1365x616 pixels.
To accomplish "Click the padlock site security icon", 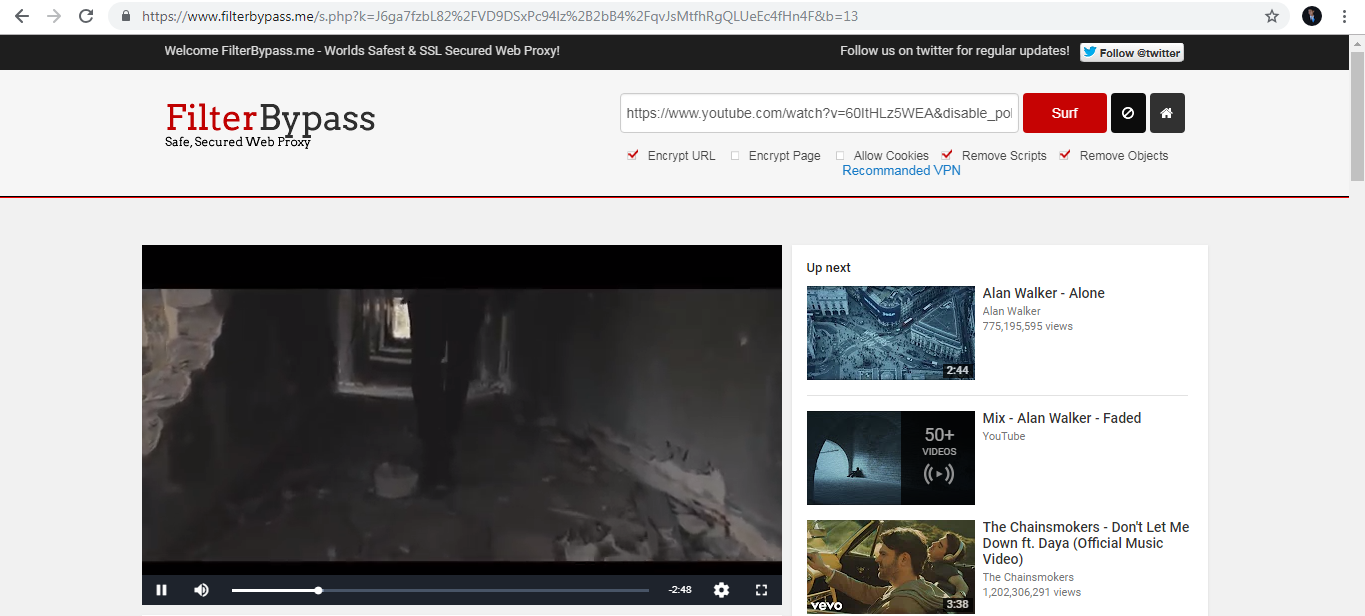I will click(125, 16).
